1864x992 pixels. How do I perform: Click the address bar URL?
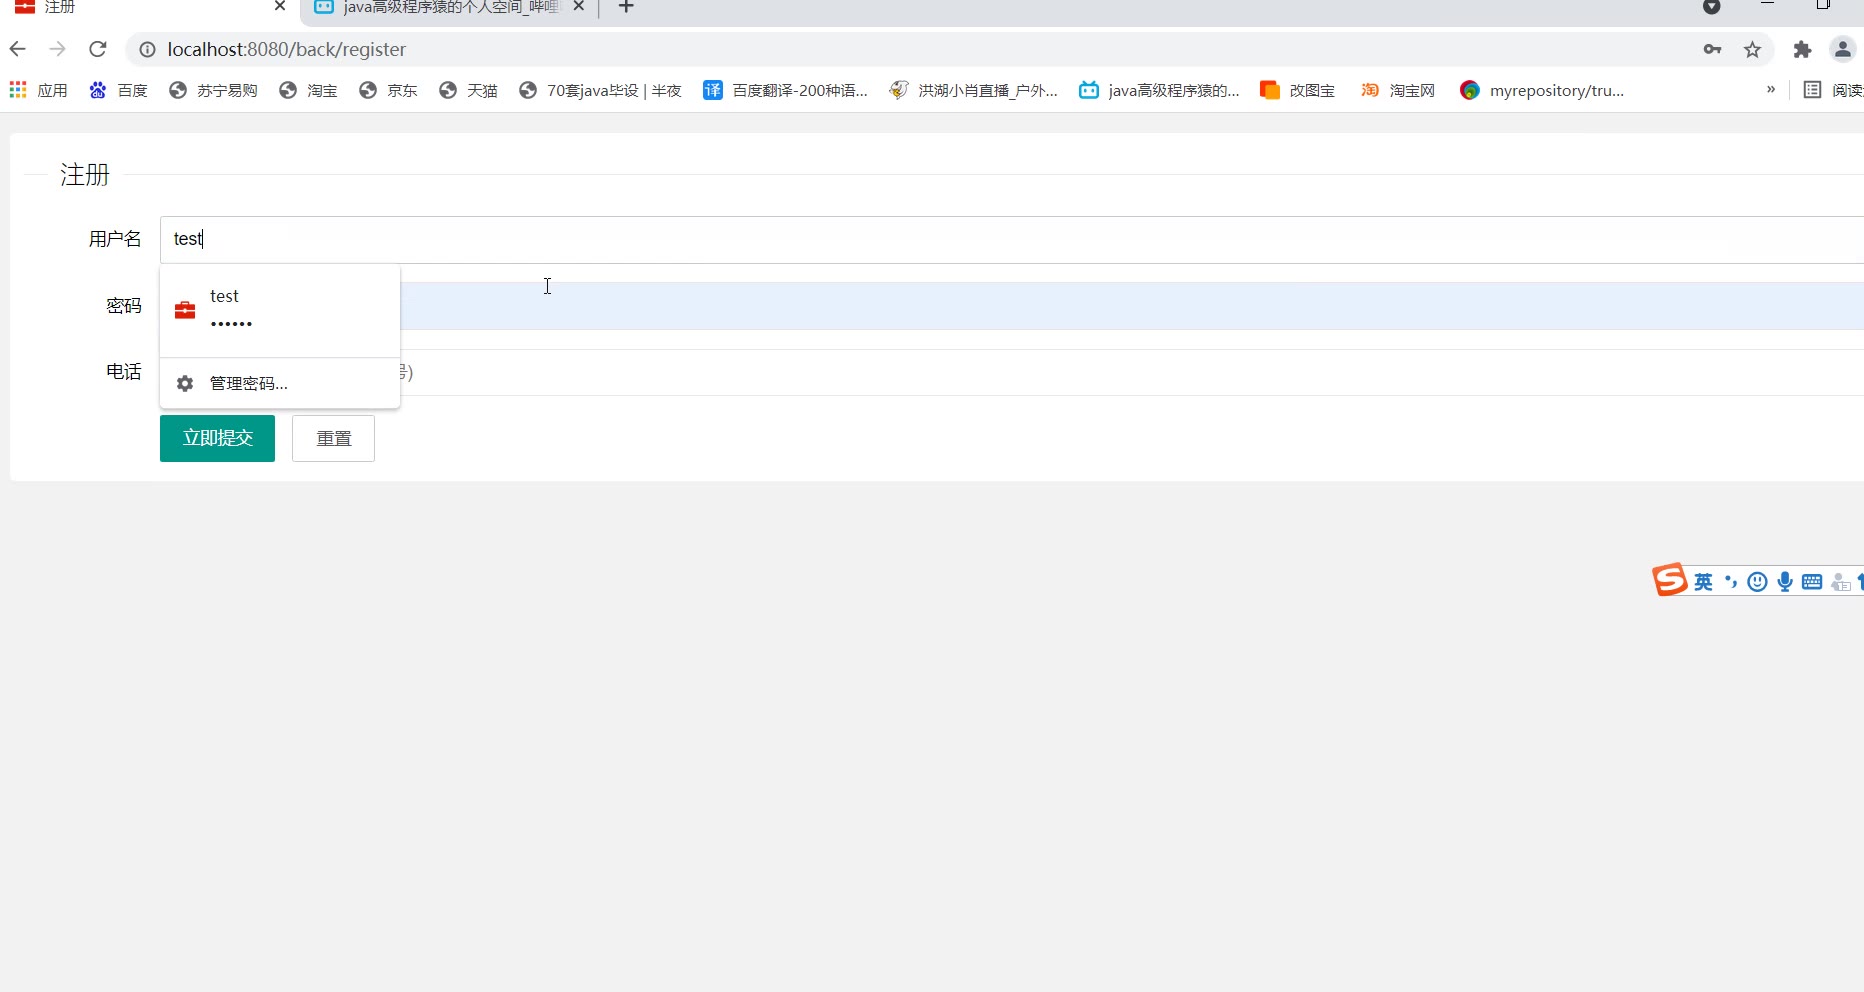(287, 49)
